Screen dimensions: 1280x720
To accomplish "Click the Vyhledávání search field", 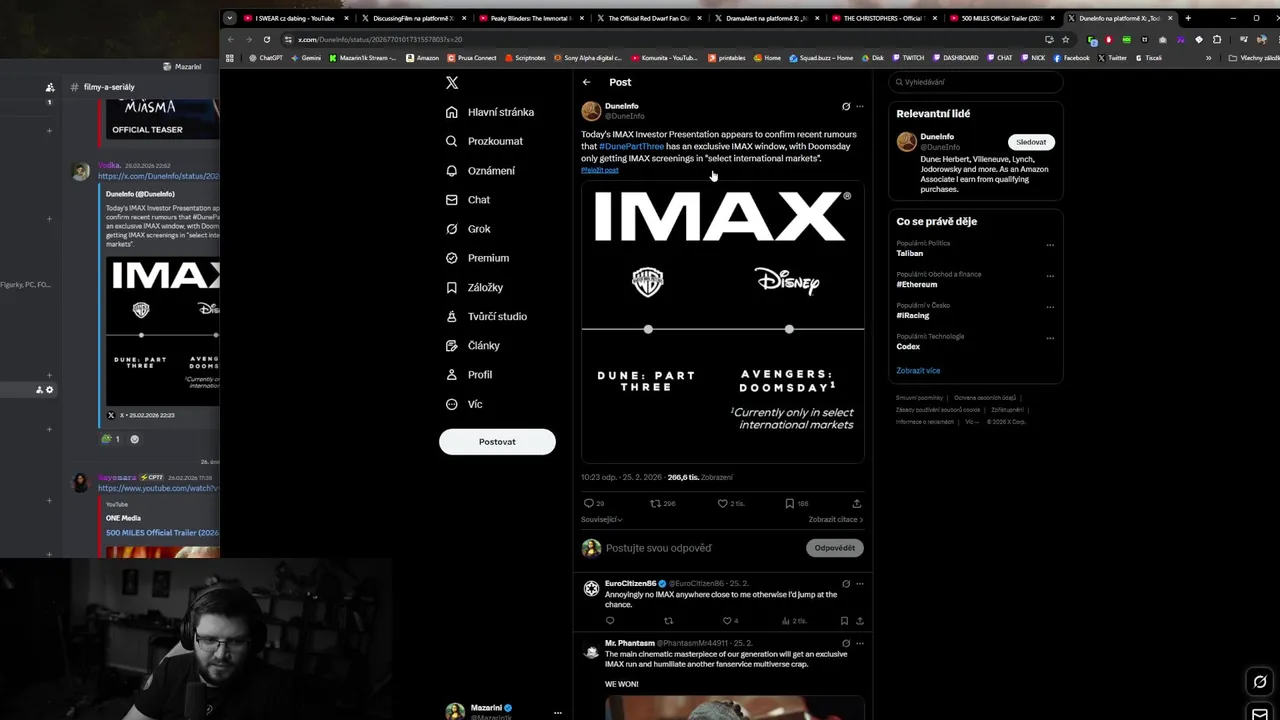I will (x=975, y=82).
